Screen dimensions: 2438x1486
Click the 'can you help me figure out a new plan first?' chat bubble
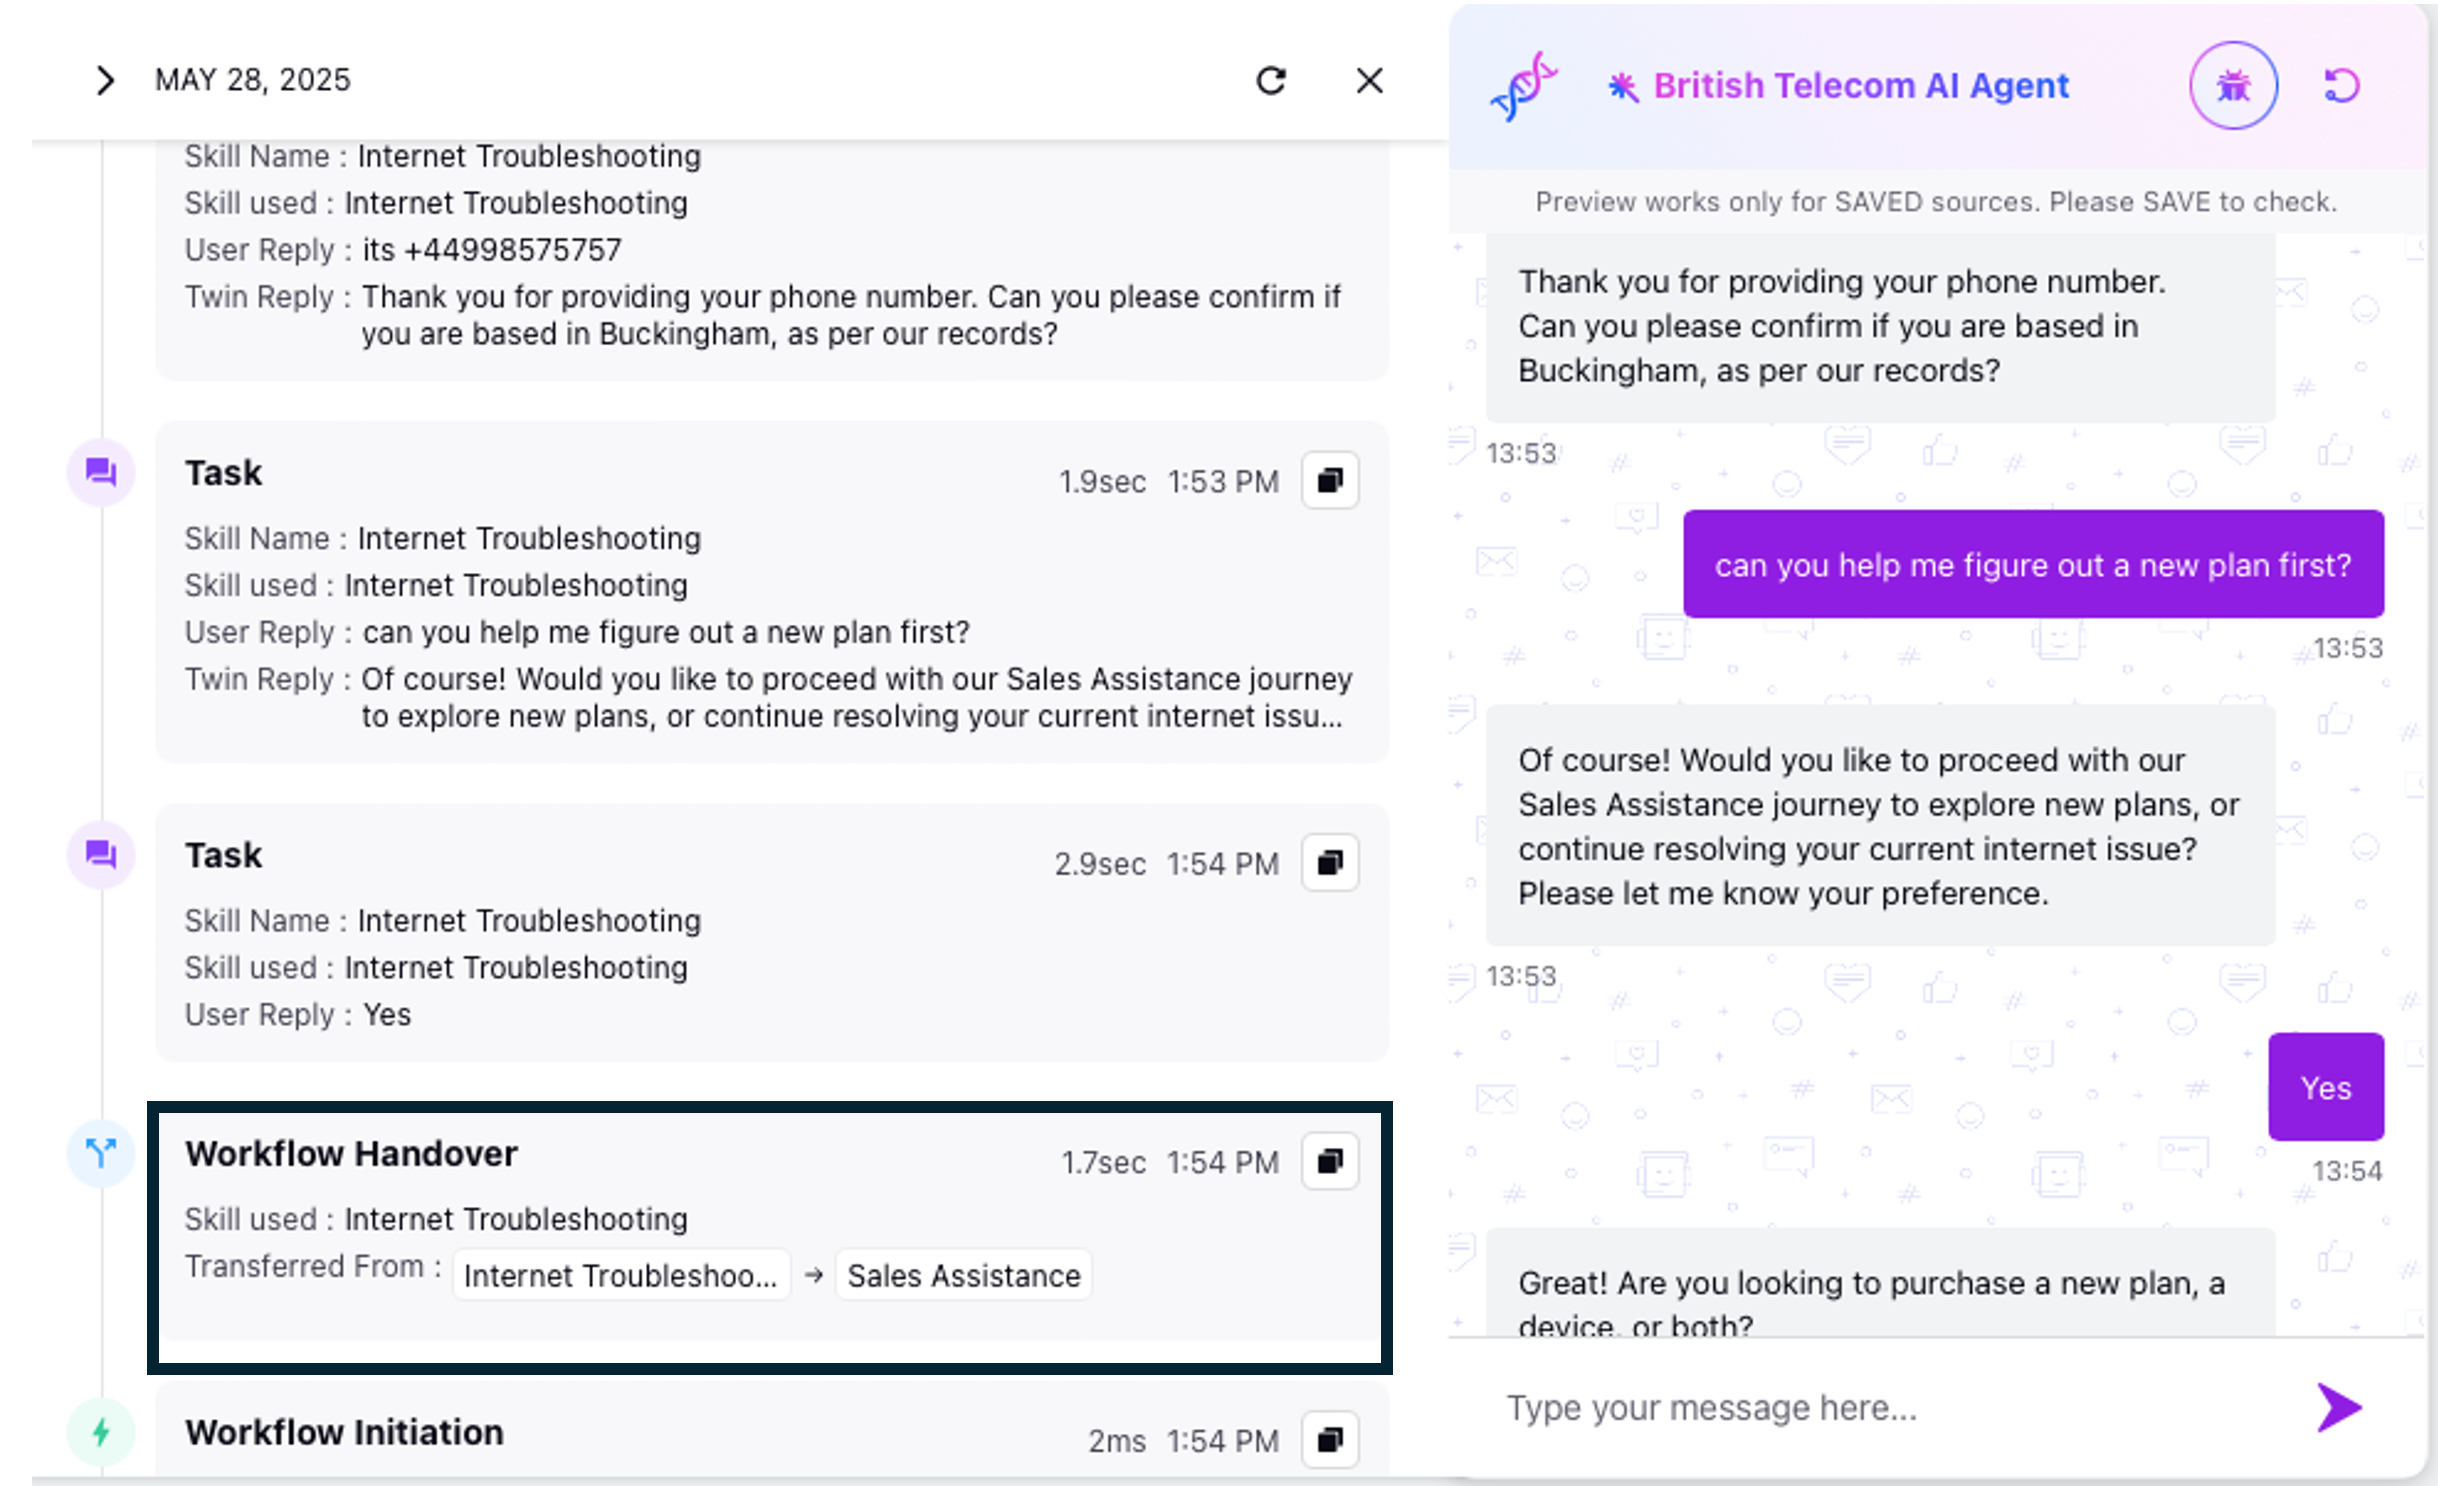[x=2033, y=564]
